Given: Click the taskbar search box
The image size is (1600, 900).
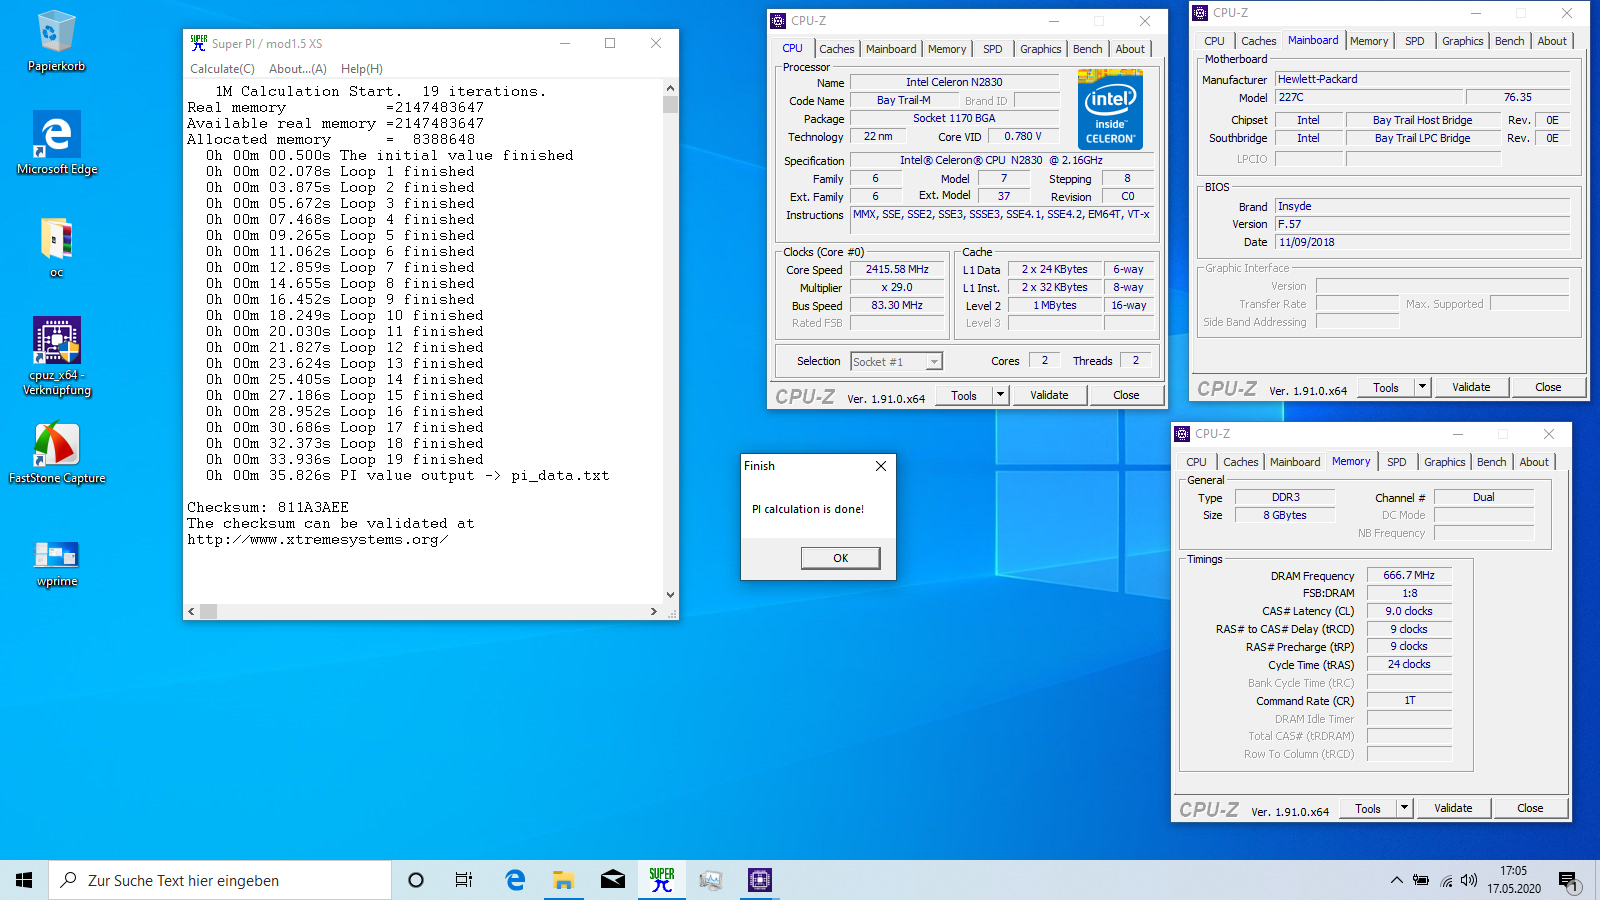Looking at the screenshot, I should pos(220,880).
